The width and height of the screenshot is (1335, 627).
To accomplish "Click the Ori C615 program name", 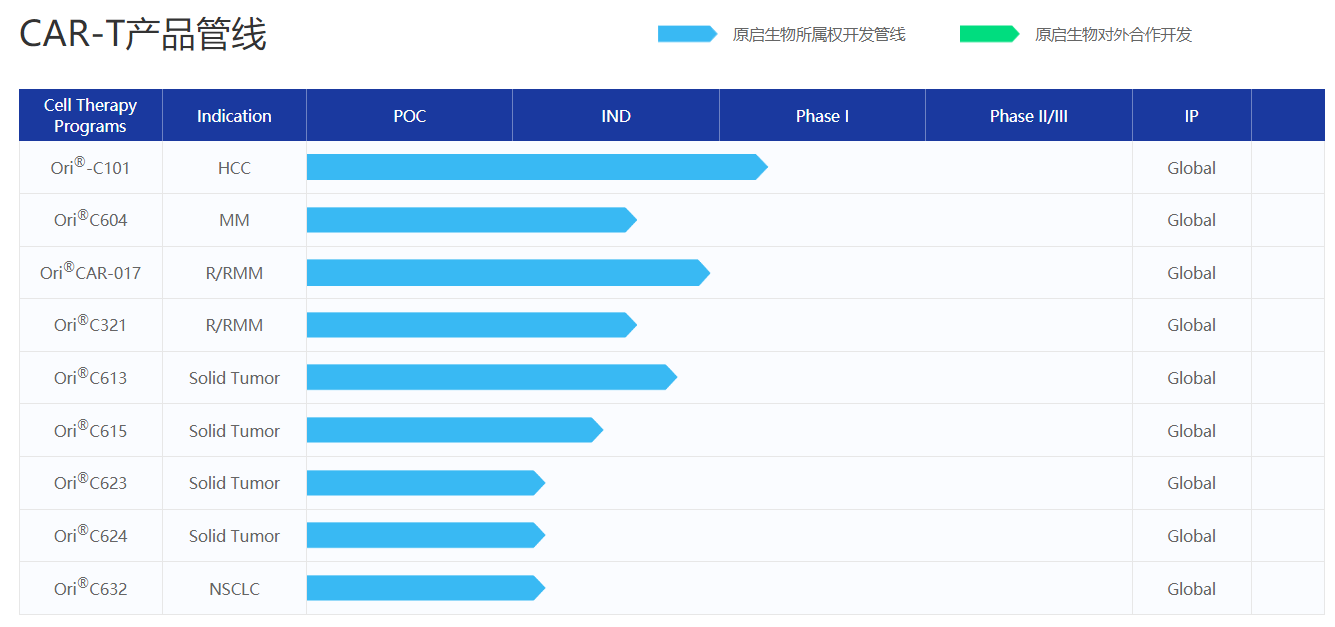I will [90, 431].
